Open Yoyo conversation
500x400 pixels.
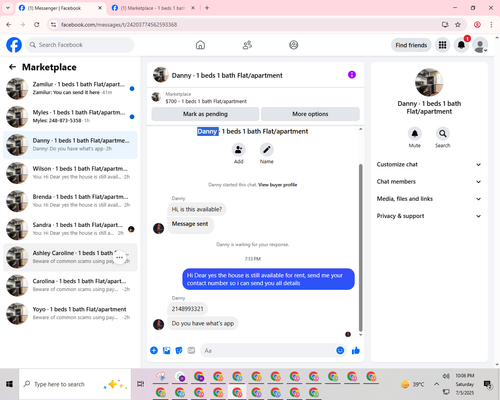[70, 313]
